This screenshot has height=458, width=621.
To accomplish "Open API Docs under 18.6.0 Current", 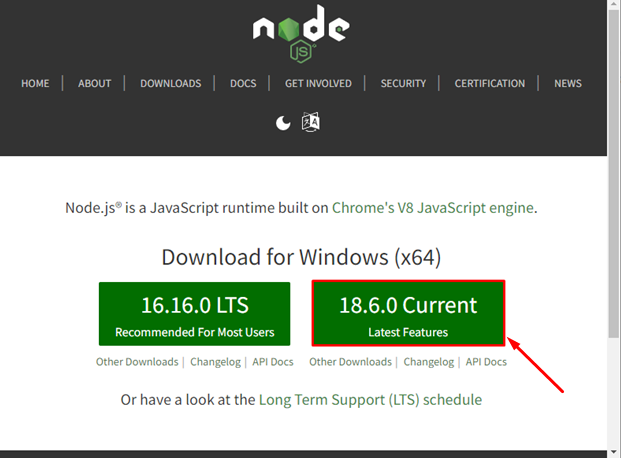I will coord(486,362).
